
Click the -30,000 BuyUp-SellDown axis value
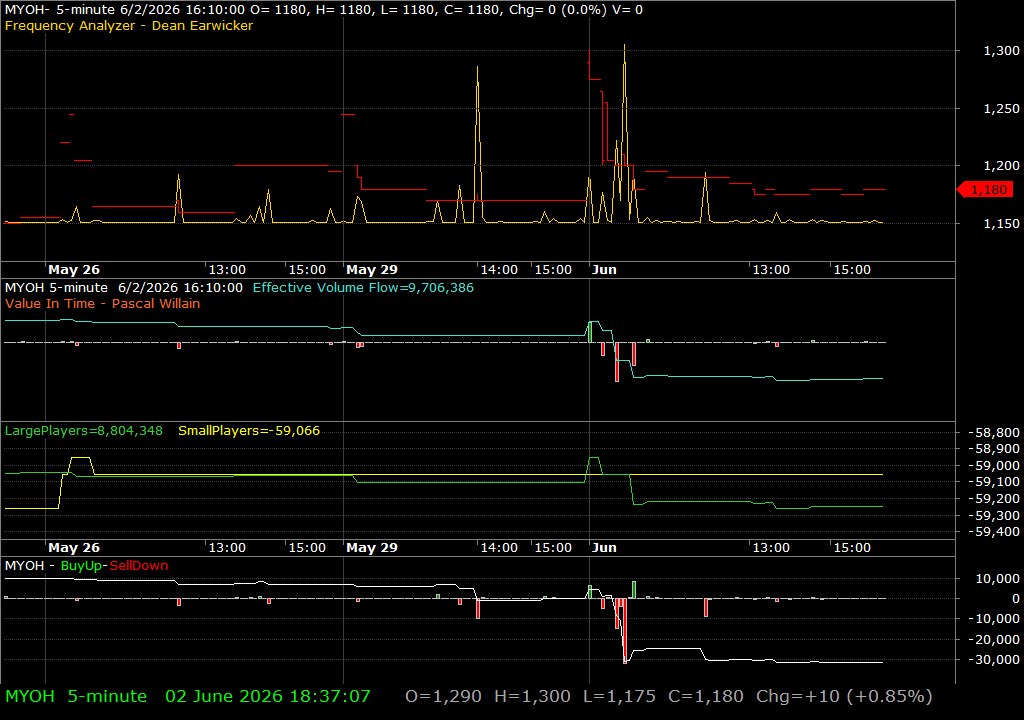coord(993,659)
